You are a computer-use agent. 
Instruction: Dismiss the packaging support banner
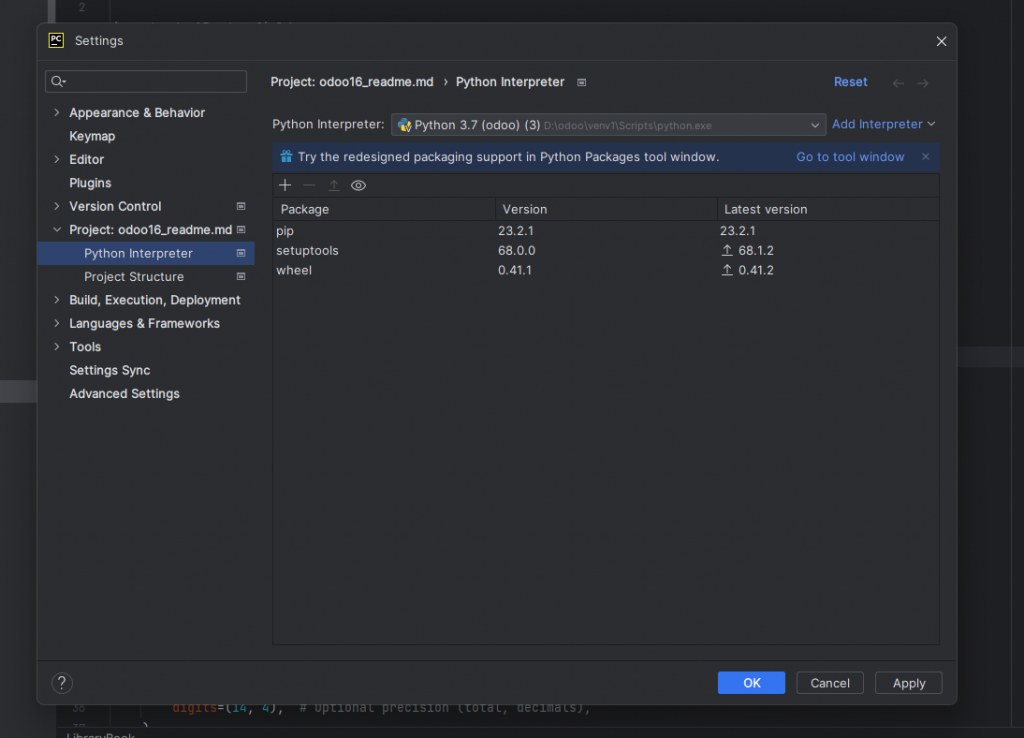click(925, 156)
